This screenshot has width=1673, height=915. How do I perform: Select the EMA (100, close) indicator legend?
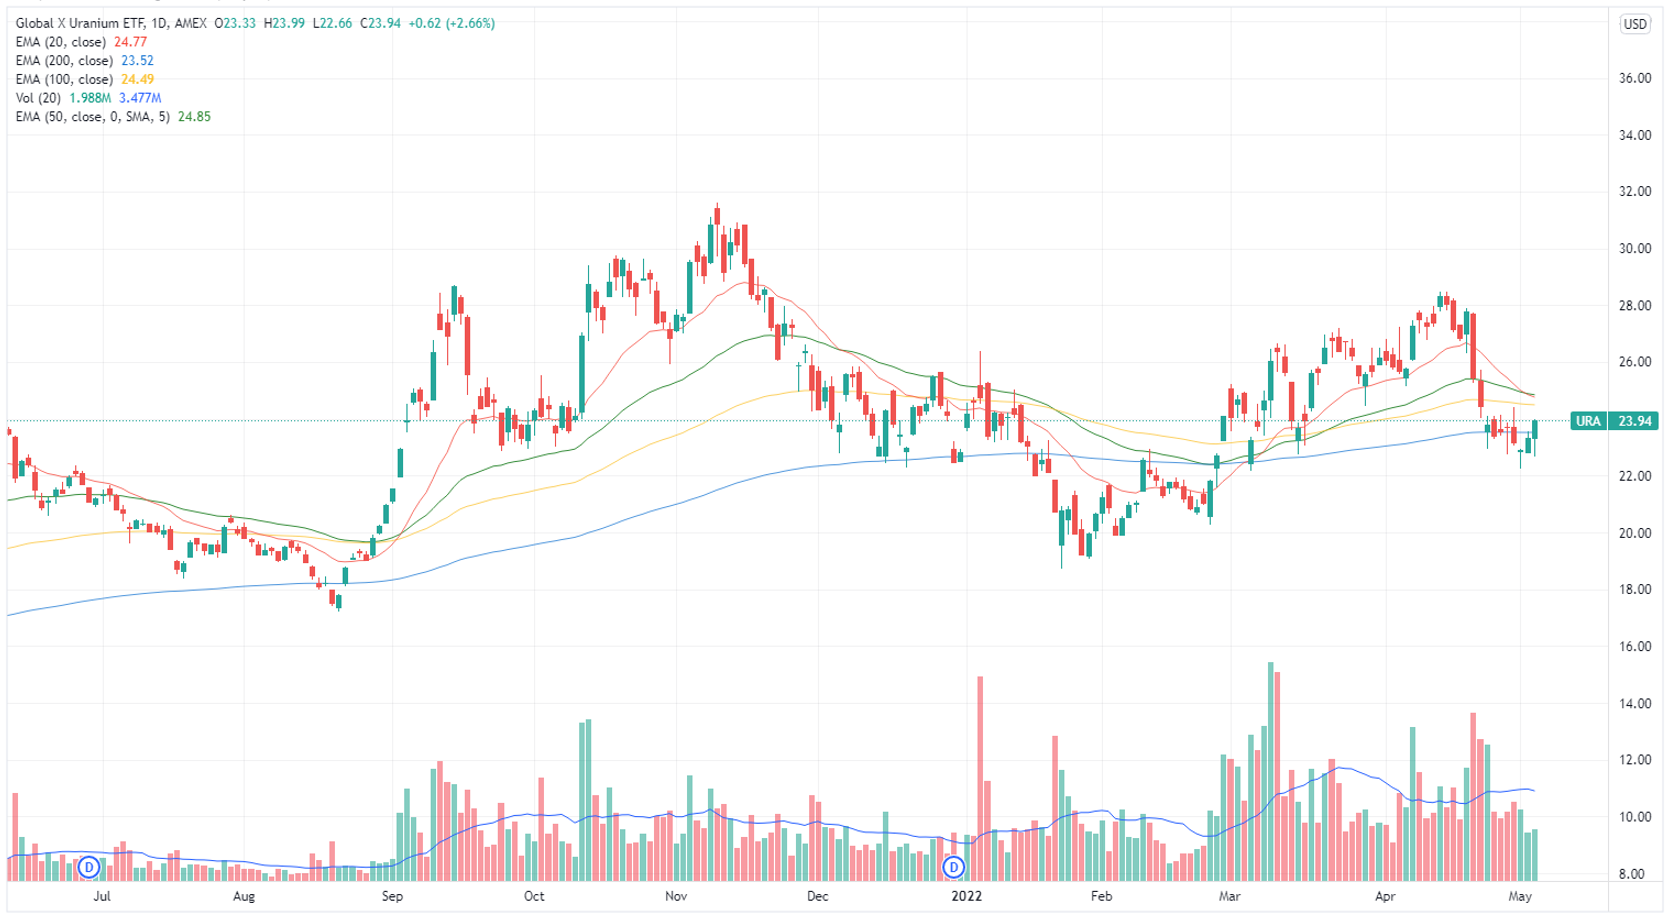[64, 79]
